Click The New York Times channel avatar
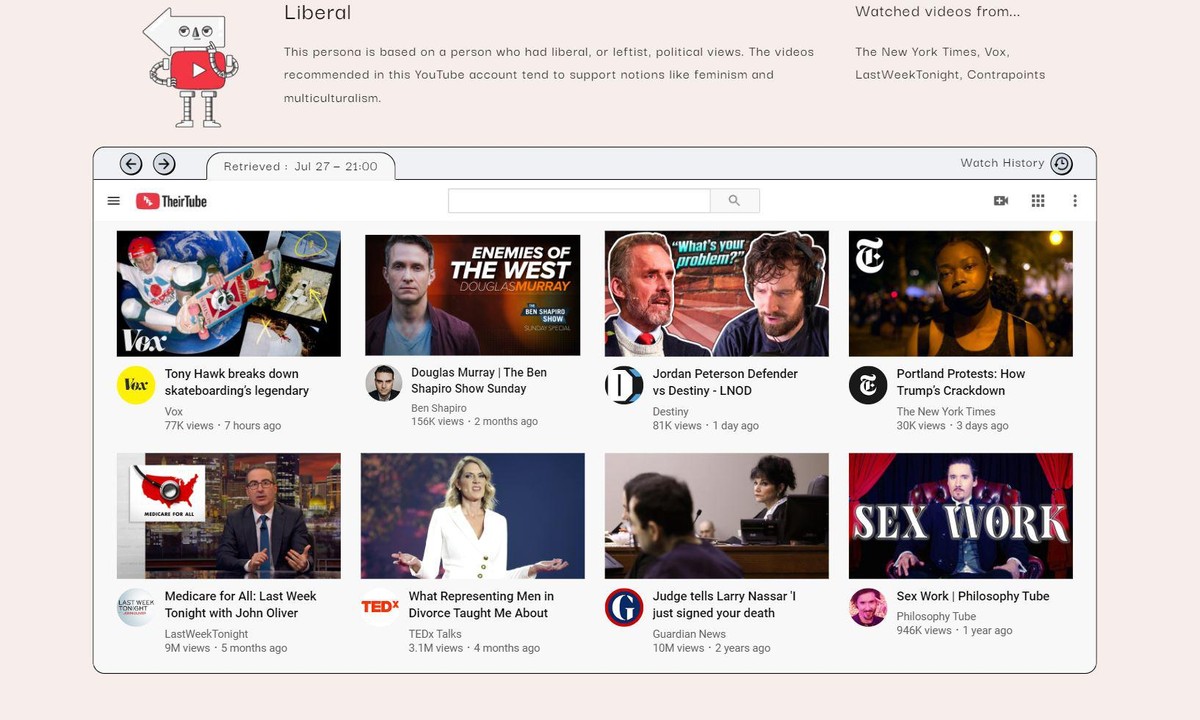 point(868,385)
